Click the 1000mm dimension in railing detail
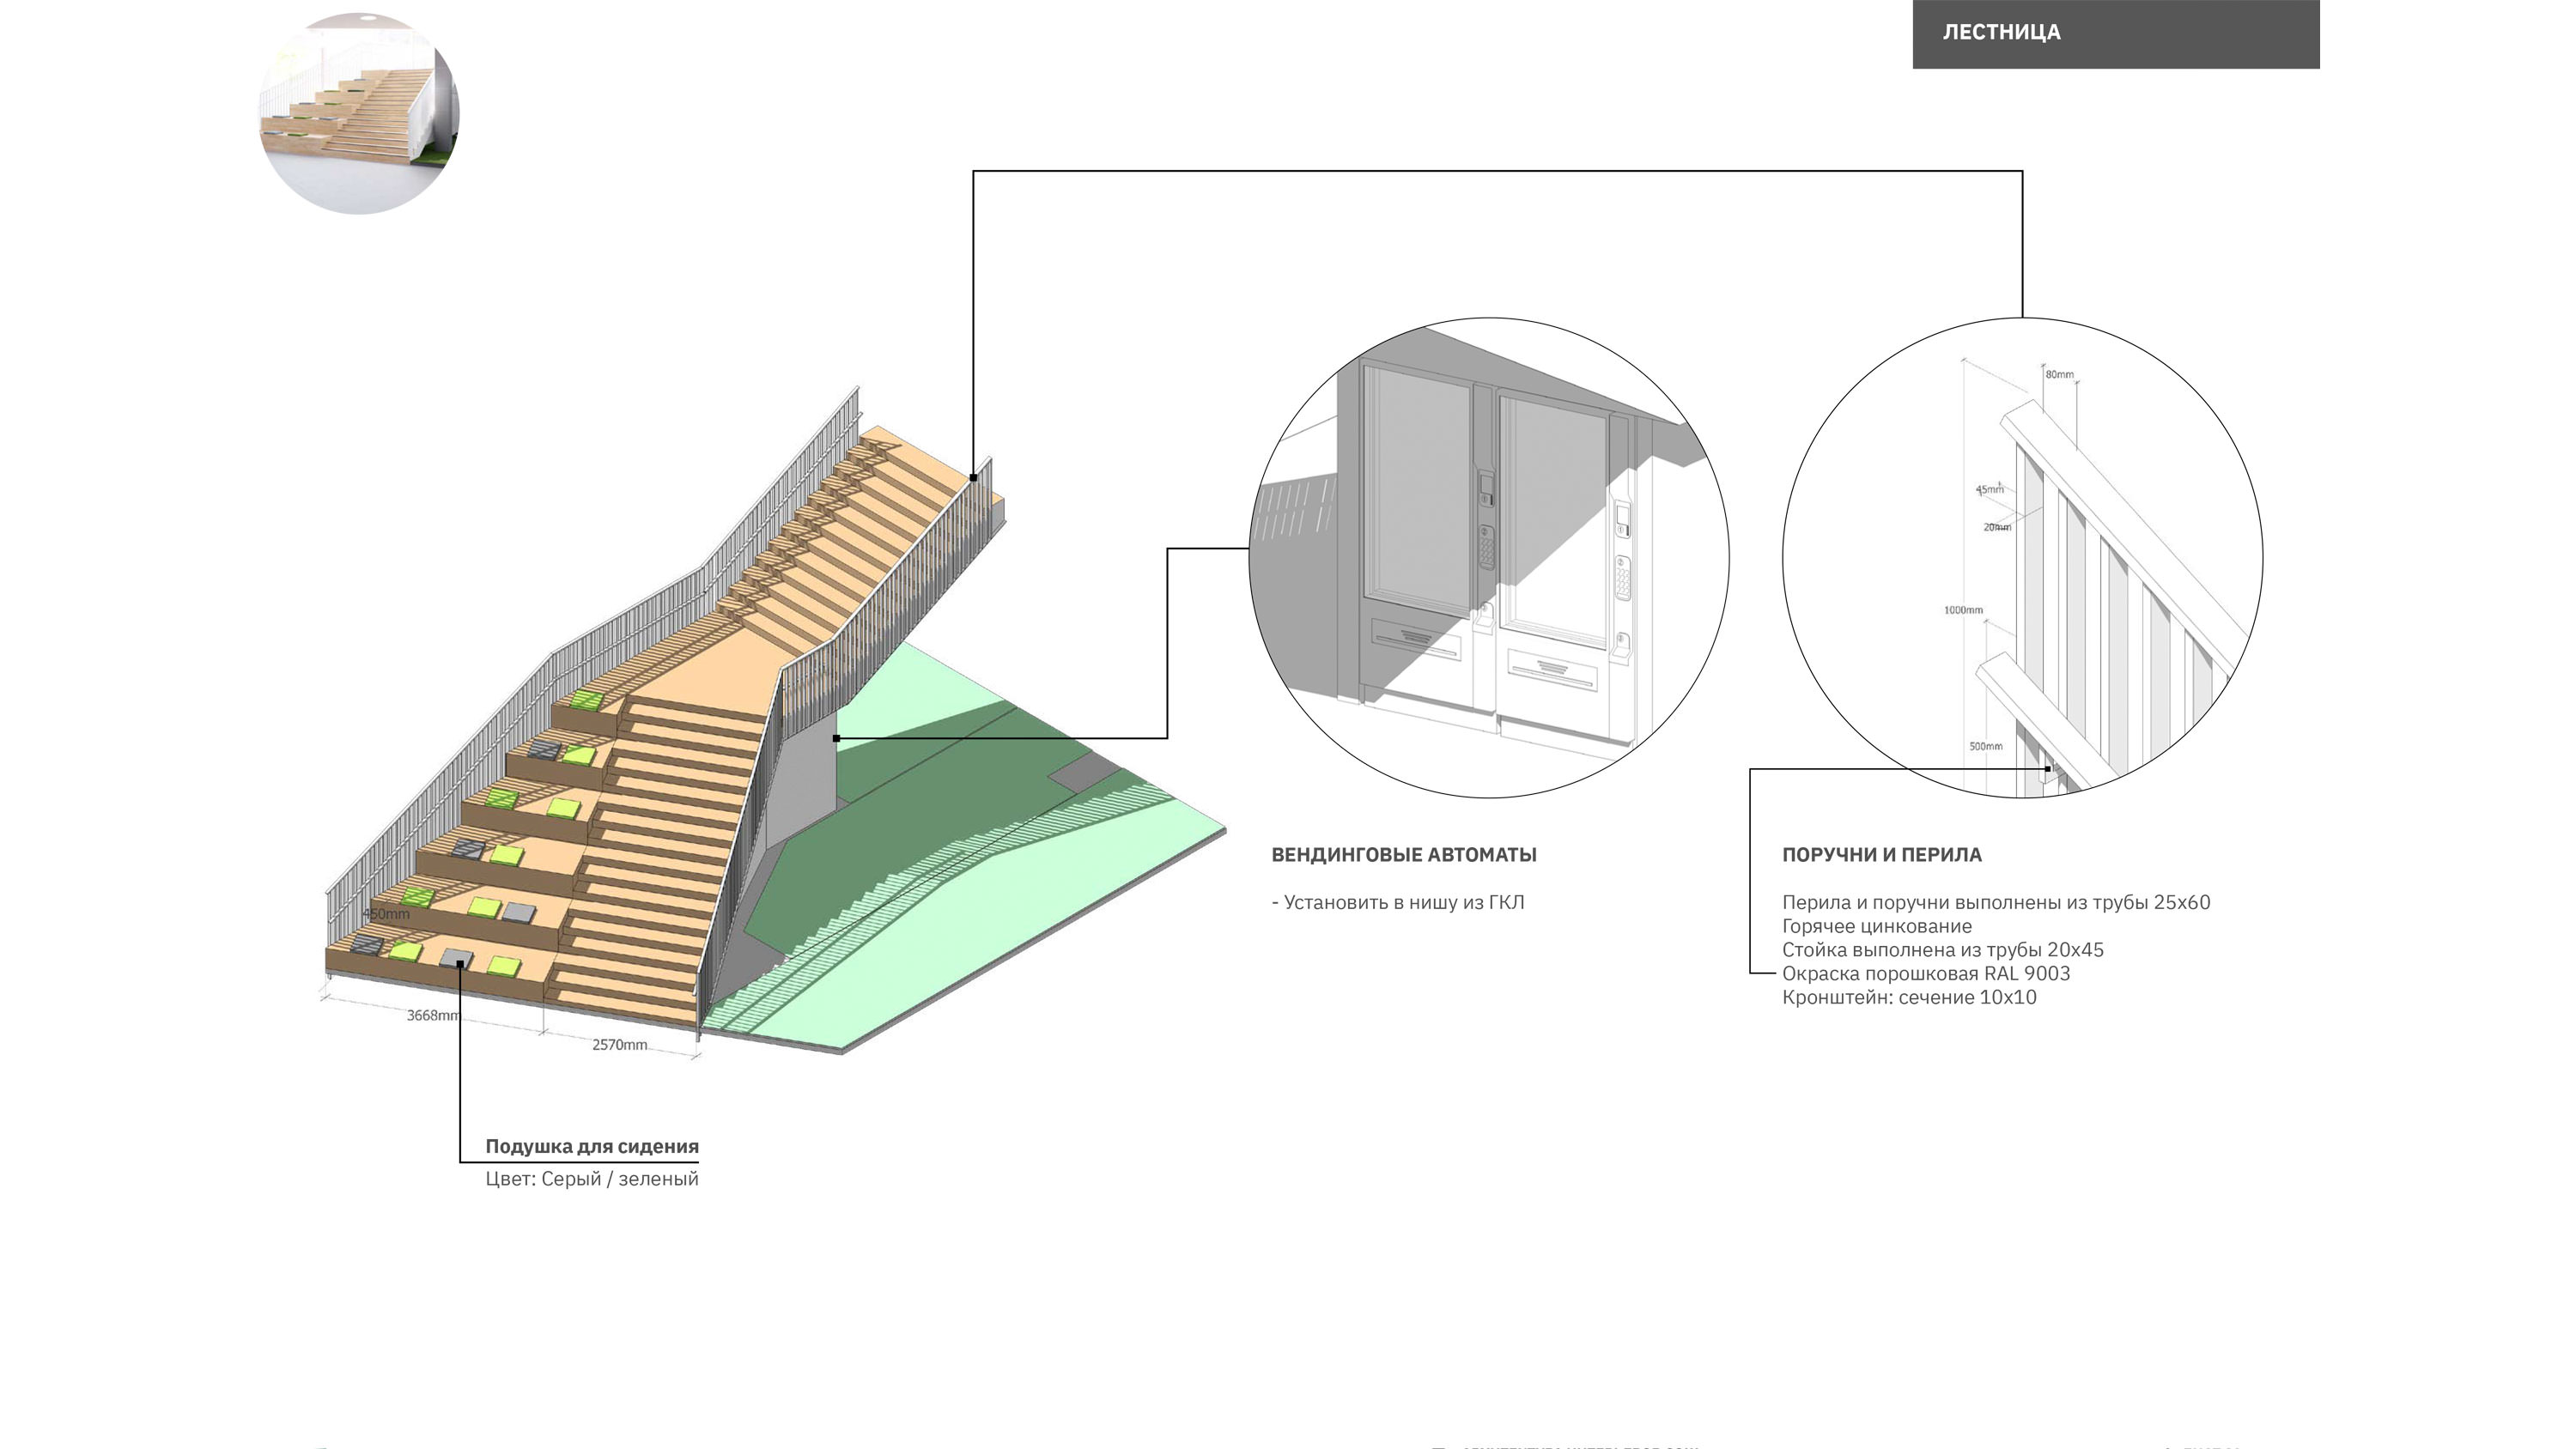Screen dimensions: 2576x1449 coord(1962,610)
